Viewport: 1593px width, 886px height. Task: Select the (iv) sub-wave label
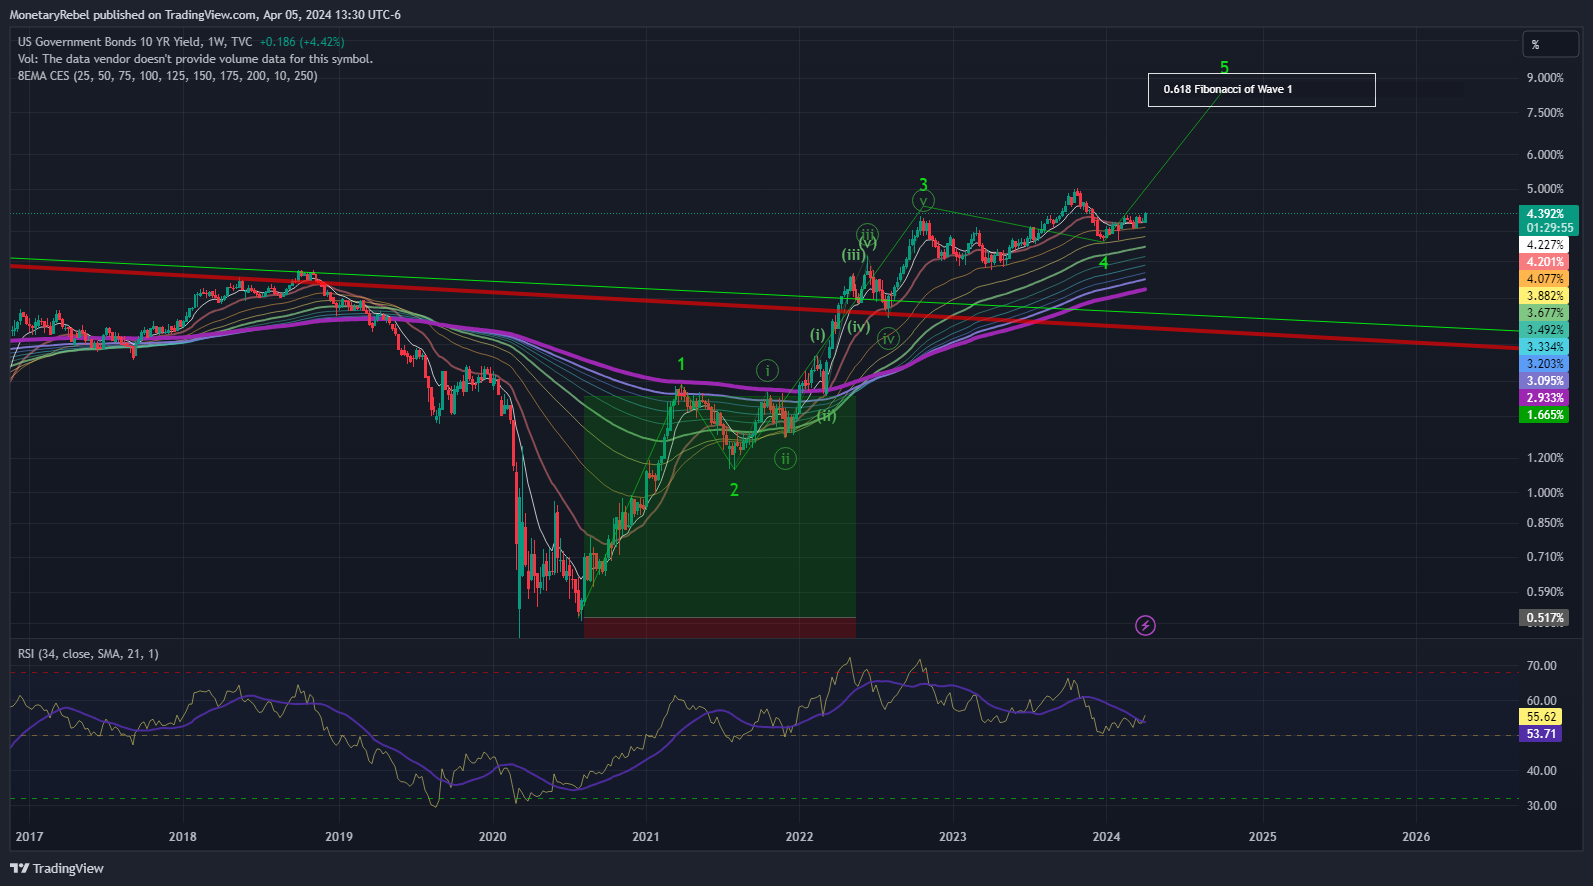click(x=859, y=327)
